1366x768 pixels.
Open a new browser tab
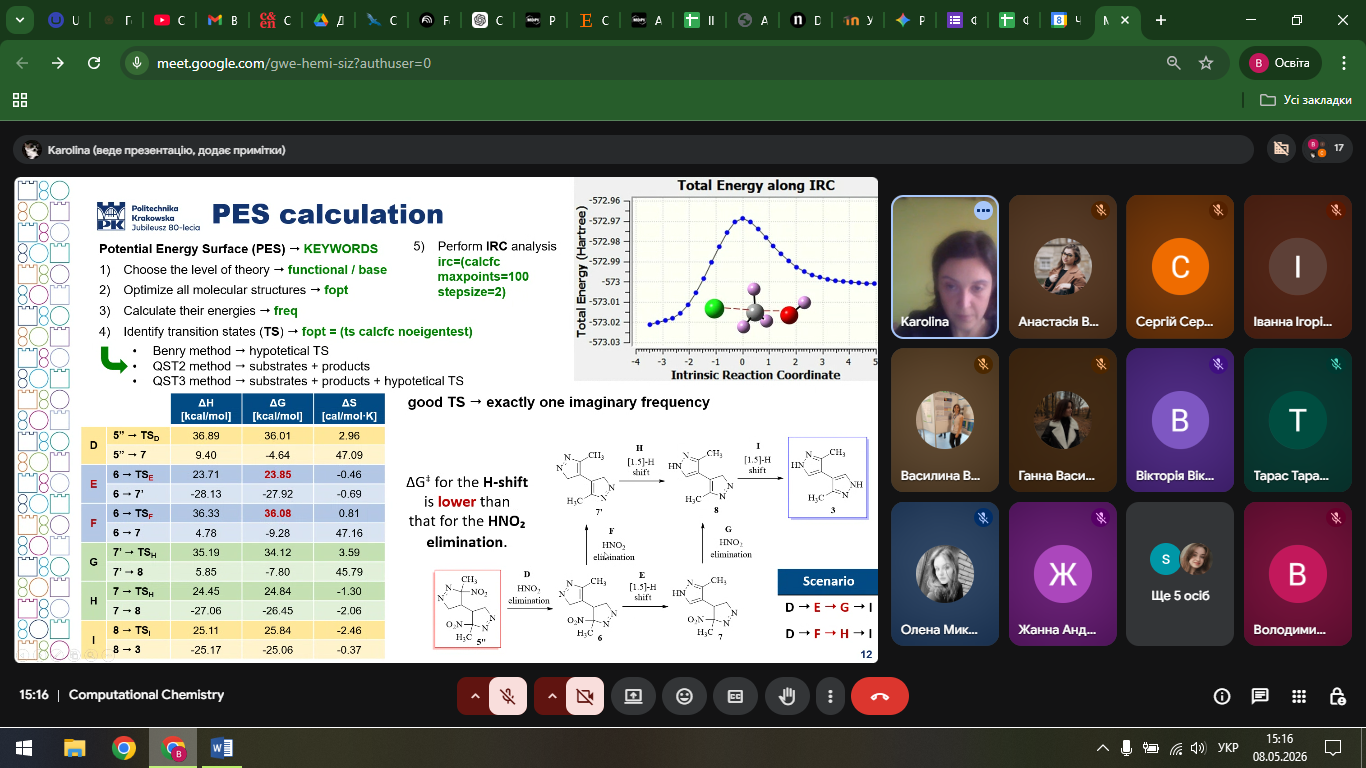pyautogui.click(x=1161, y=20)
